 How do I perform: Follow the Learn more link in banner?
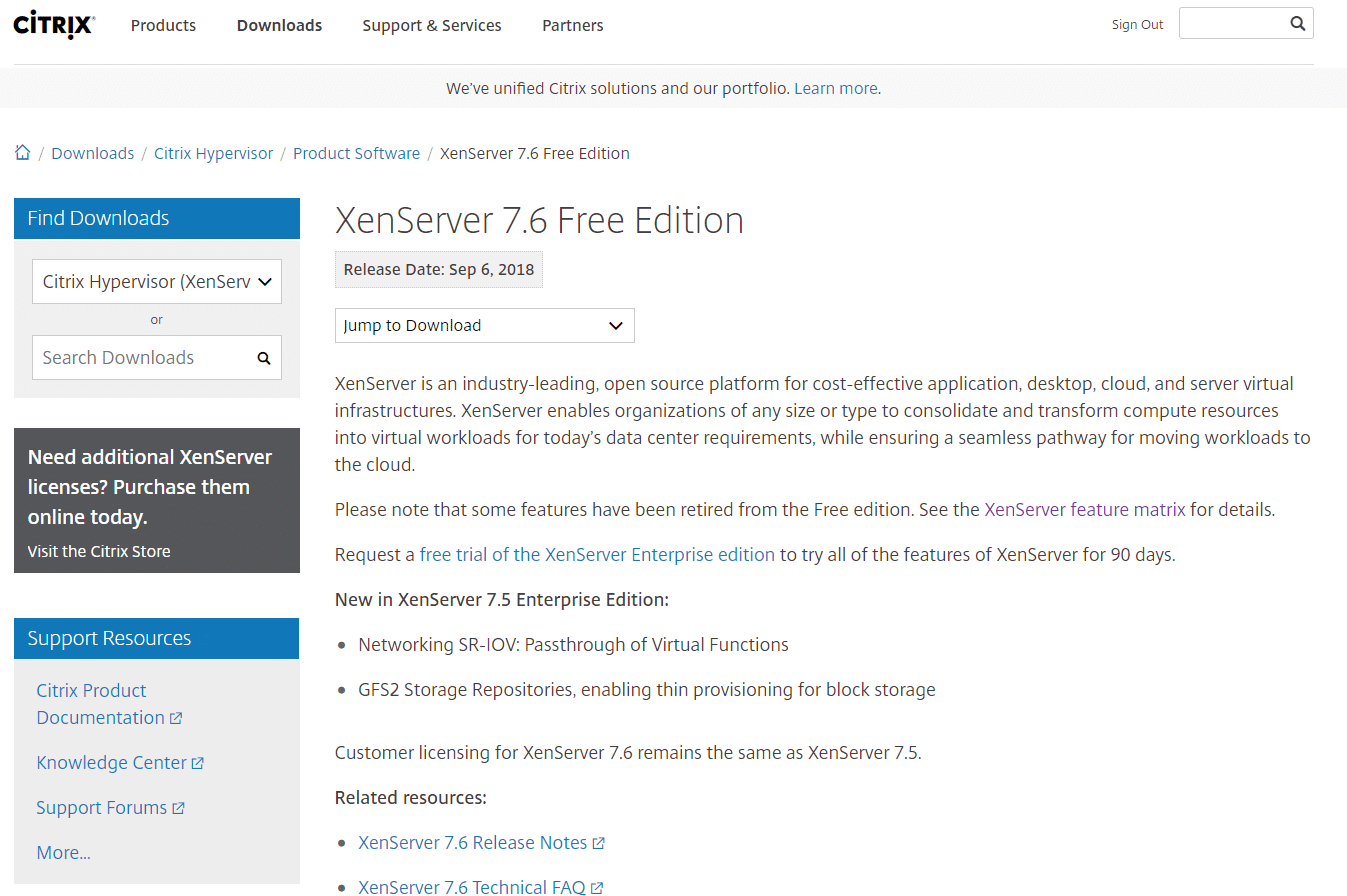point(836,88)
